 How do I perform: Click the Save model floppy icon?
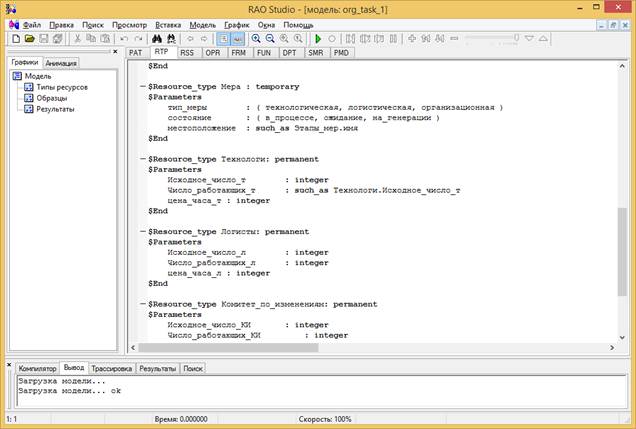pyautogui.click(x=43, y=39)
